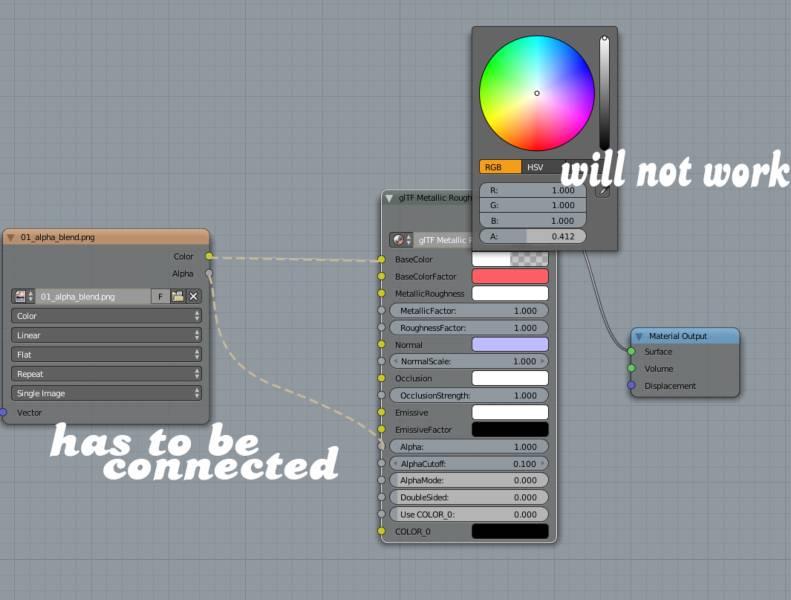
Task: Decrease NormalScale with left arrow
Action: [x=396, y=361]
